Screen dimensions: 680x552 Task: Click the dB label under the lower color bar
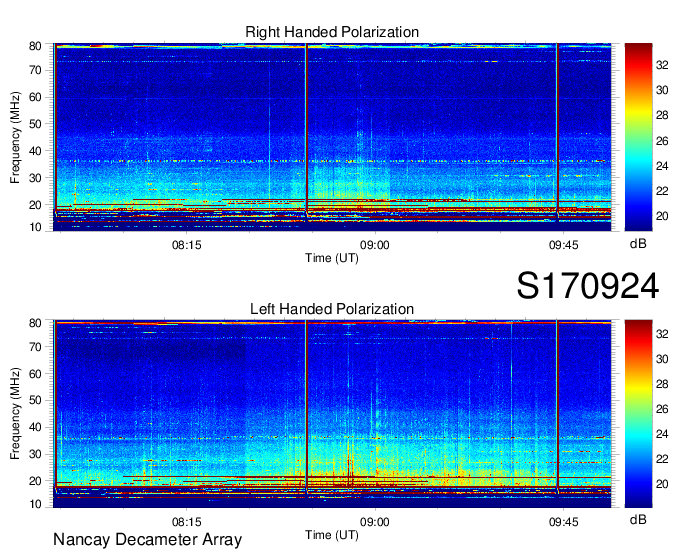pos(638,520)
